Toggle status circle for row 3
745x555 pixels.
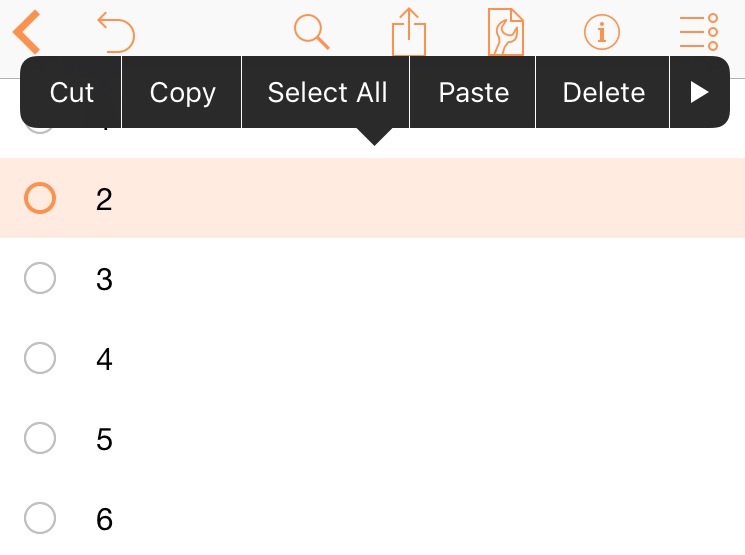pyautogui.click(x=40, y=278)
